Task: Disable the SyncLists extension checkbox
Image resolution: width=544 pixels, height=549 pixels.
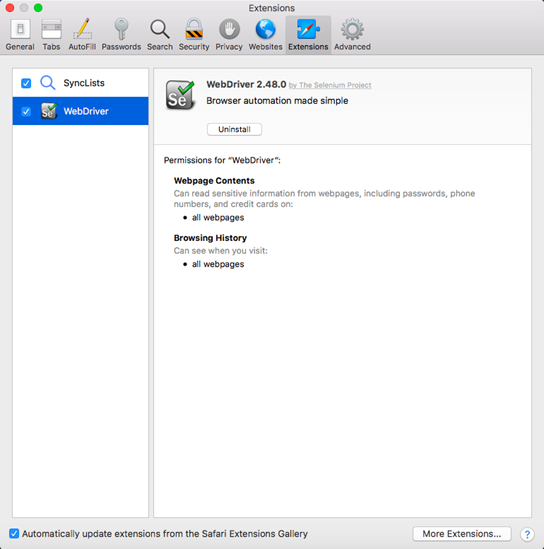Action: [26, 83]
